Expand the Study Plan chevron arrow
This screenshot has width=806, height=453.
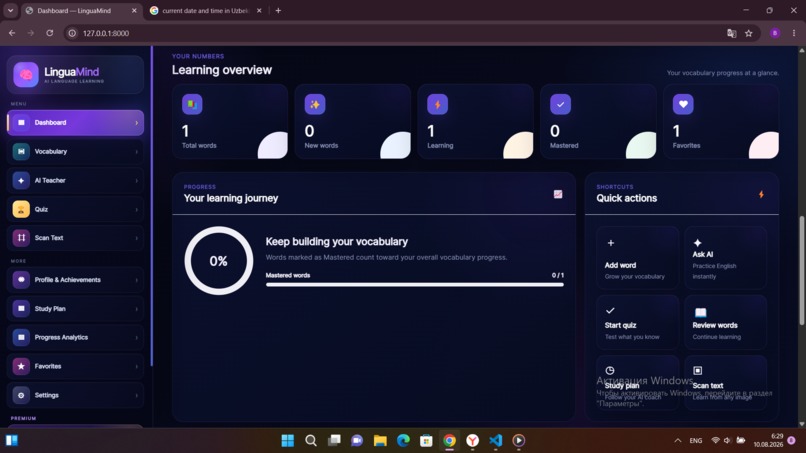coord(136,309)
